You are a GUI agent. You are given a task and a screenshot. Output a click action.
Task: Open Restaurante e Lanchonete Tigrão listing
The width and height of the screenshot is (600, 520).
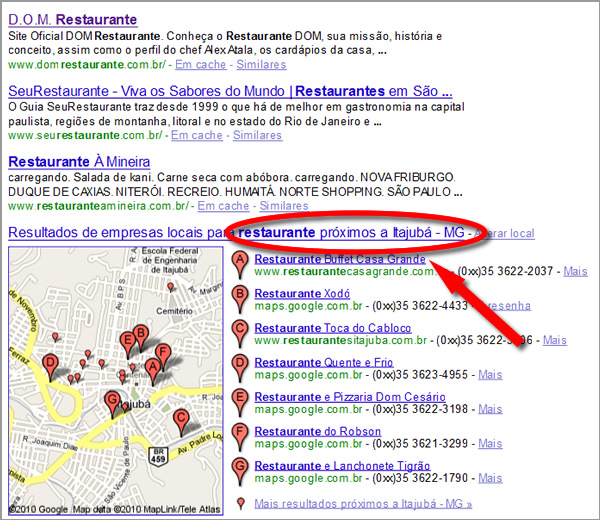pos(344,465)
